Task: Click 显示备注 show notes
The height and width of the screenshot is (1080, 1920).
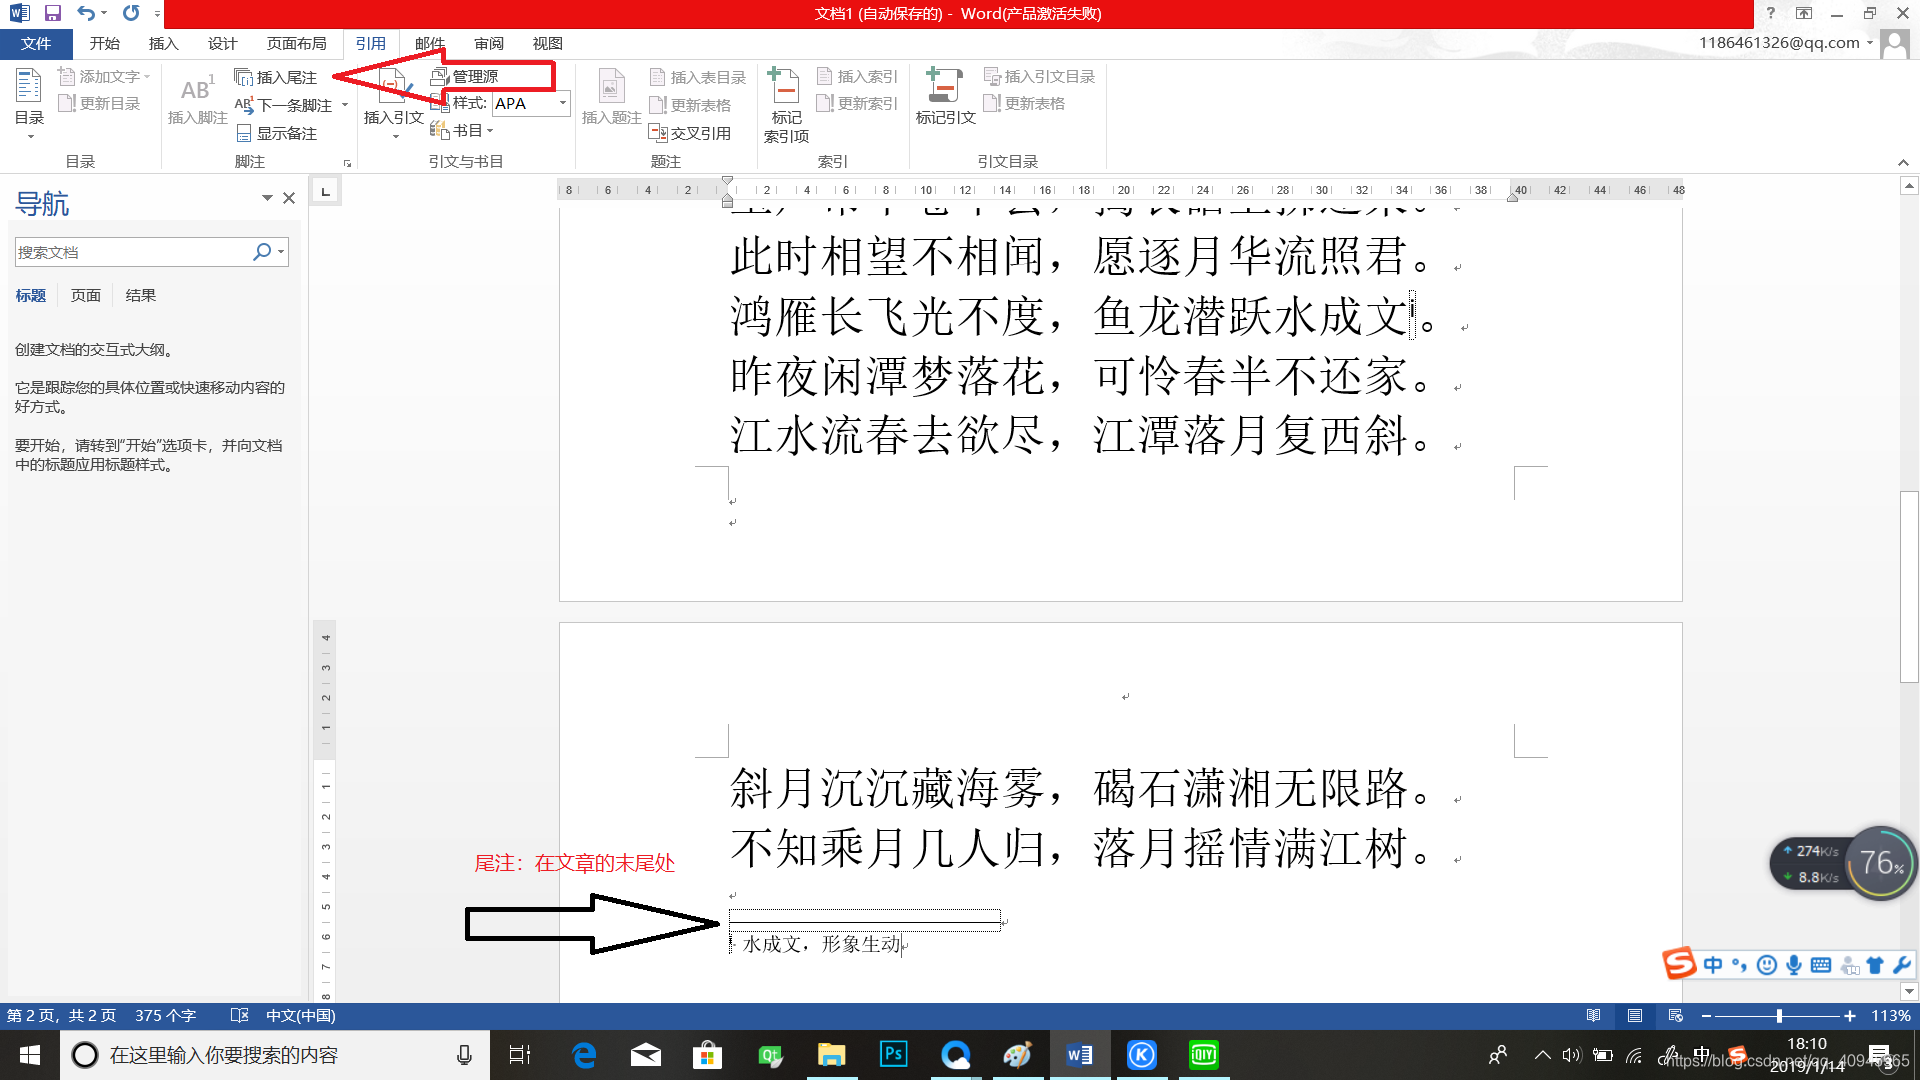Action: pos(277,133)
